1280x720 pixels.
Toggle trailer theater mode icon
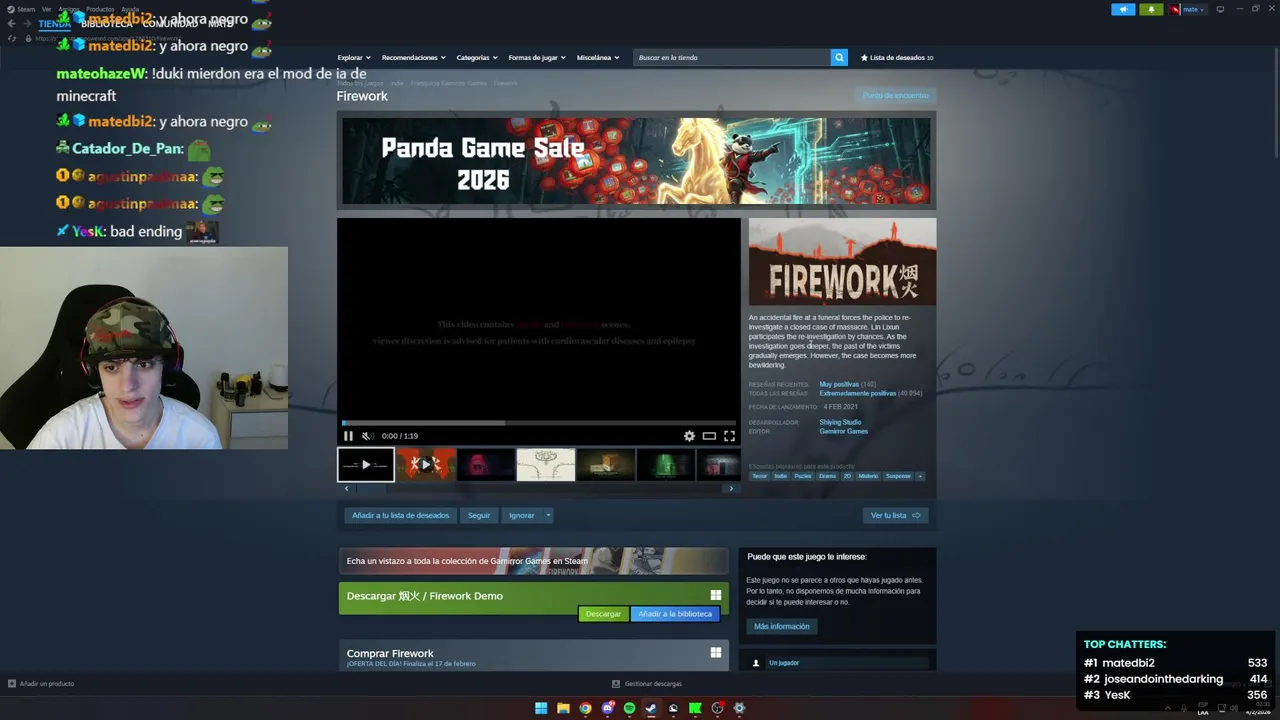click(709, 436)
